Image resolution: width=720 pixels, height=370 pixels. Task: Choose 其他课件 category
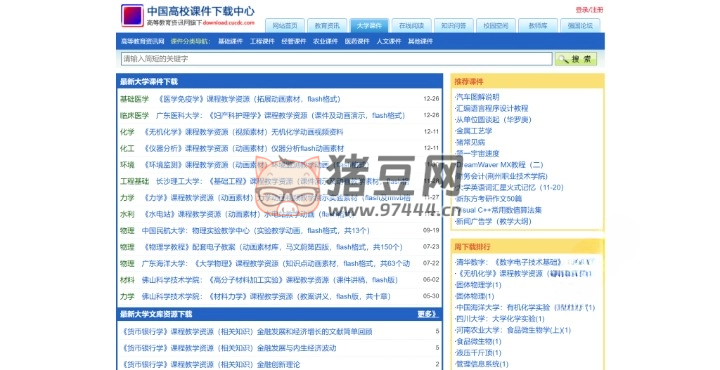pyautogui.click(x=420, y=41)
